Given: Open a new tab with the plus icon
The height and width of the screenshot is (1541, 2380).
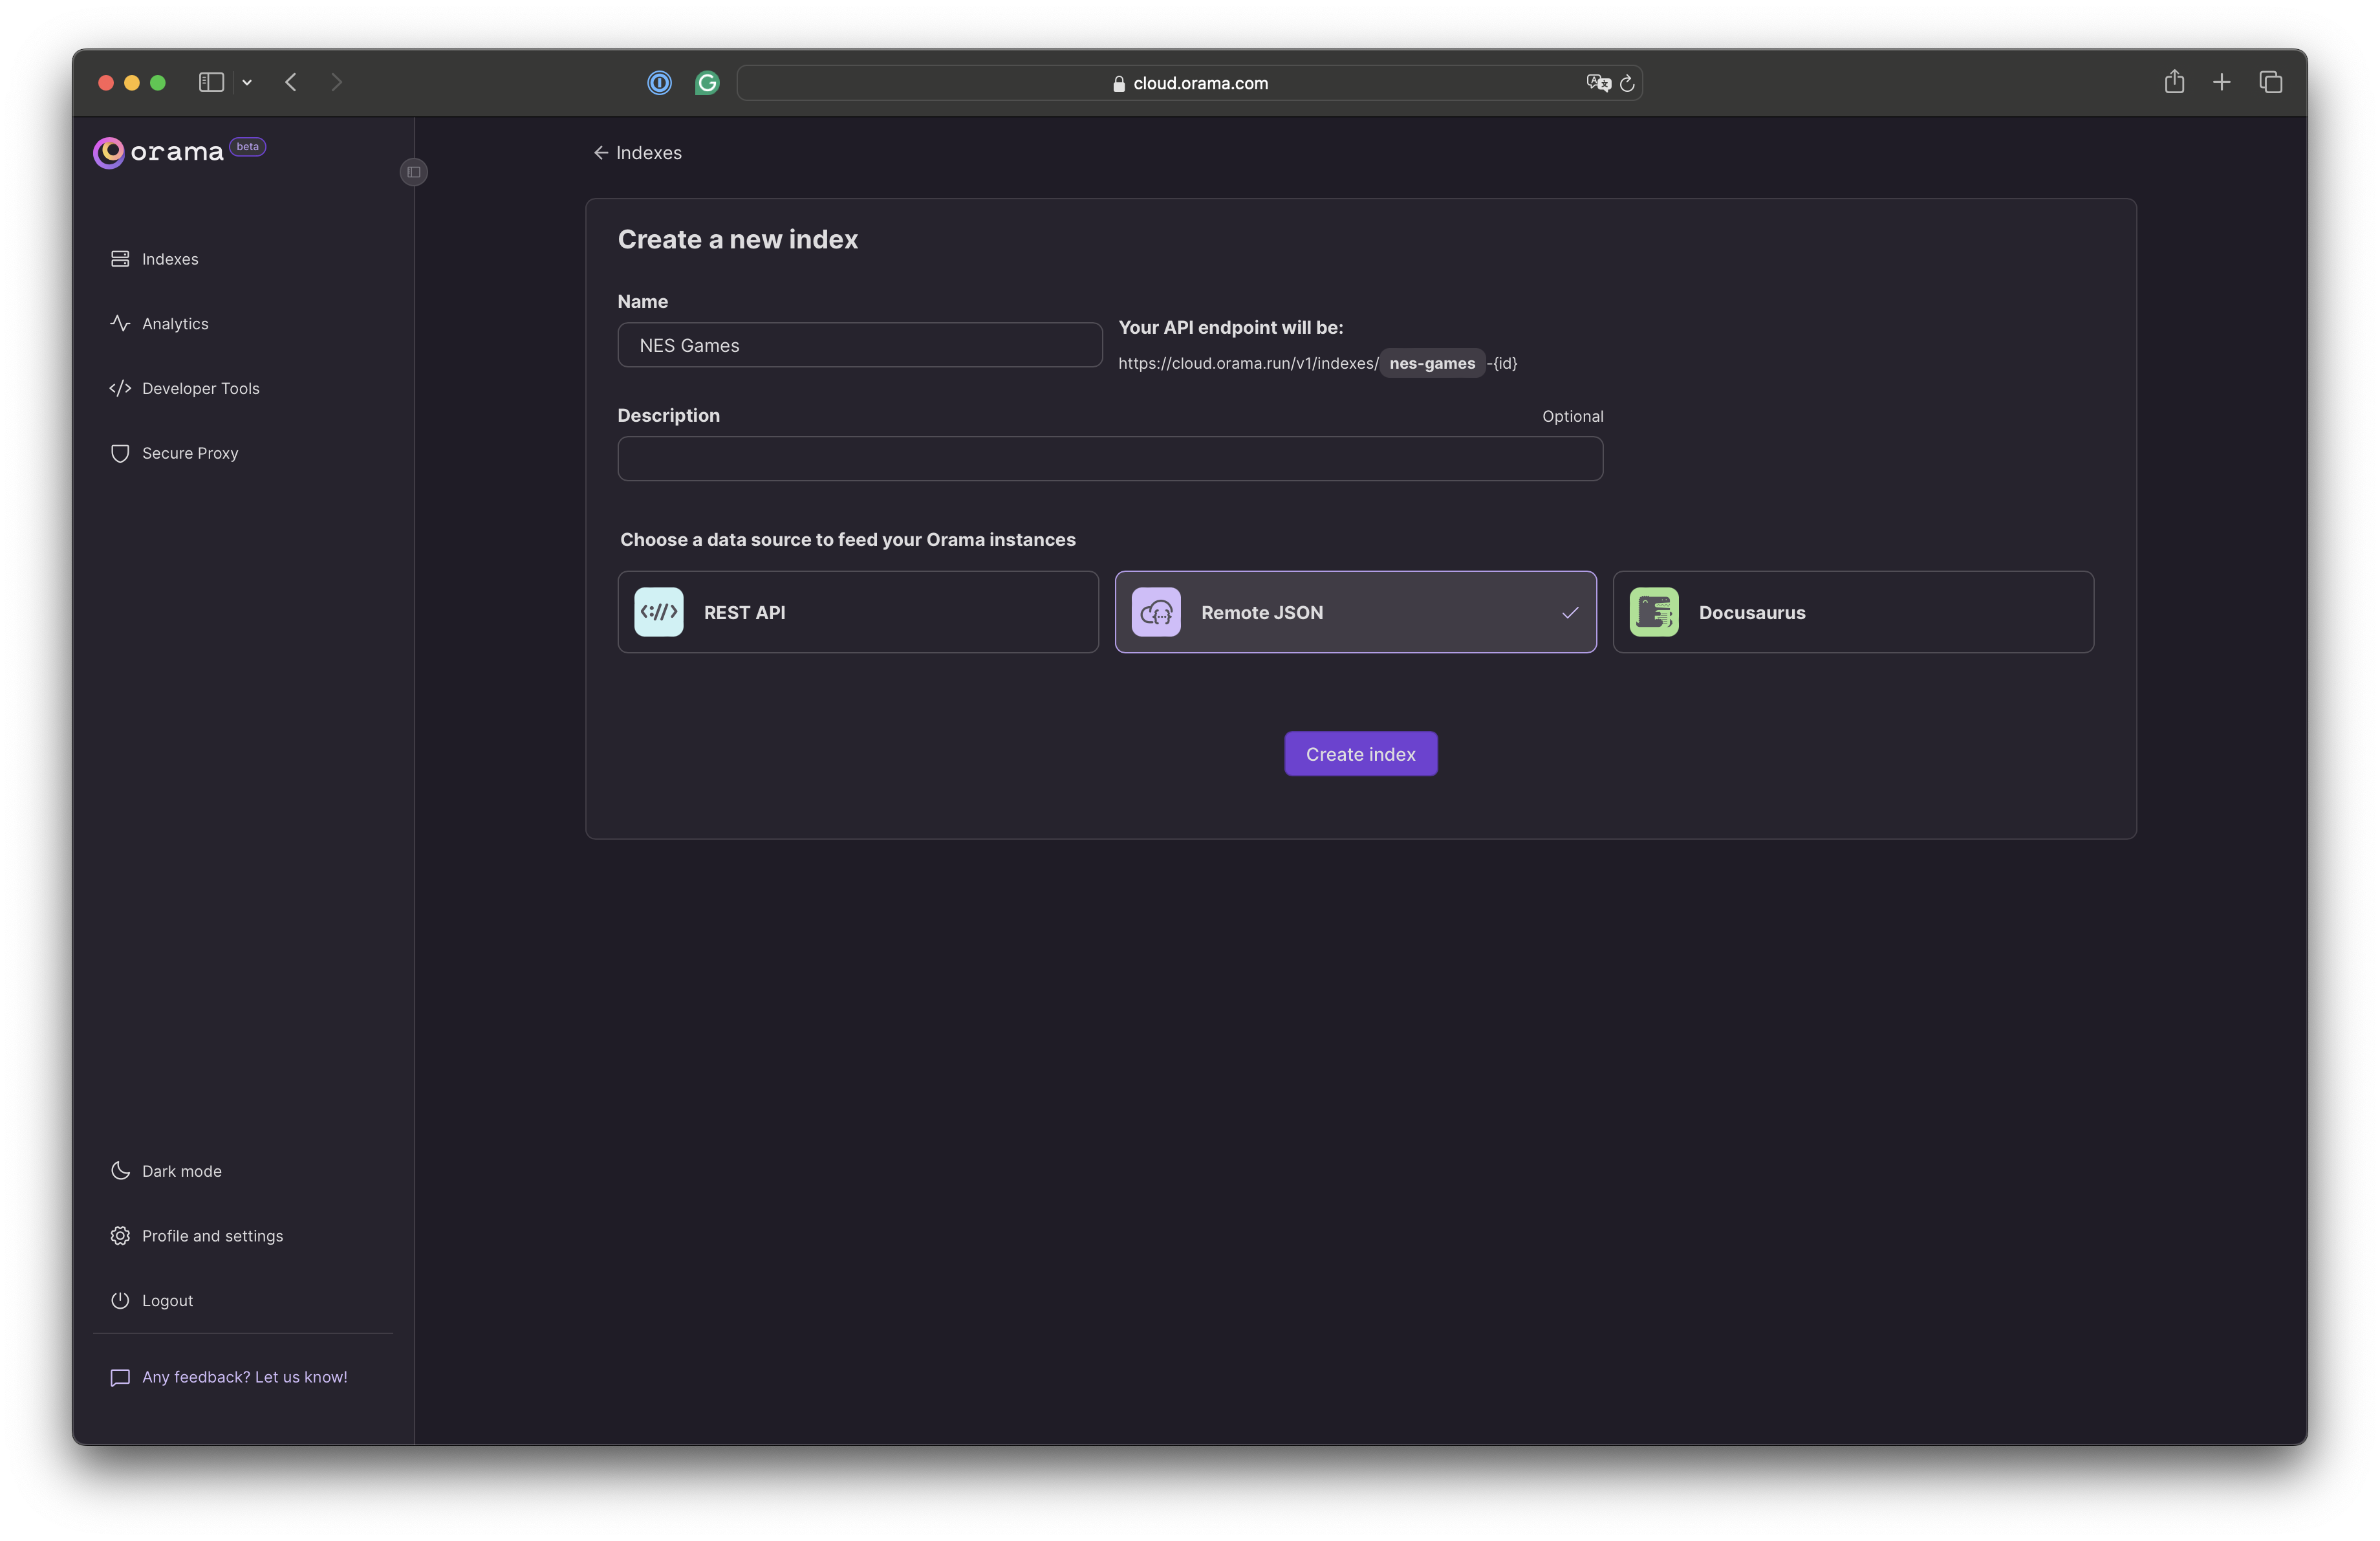Looking at the screenshot, I should [x=2222, y=82].
